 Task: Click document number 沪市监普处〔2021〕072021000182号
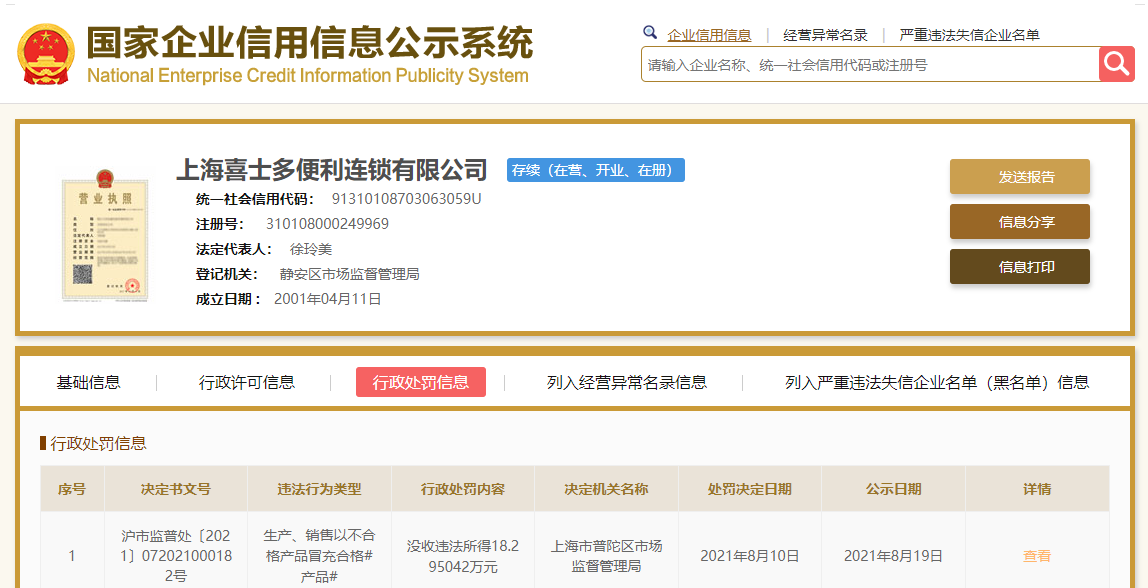[176, 556]
